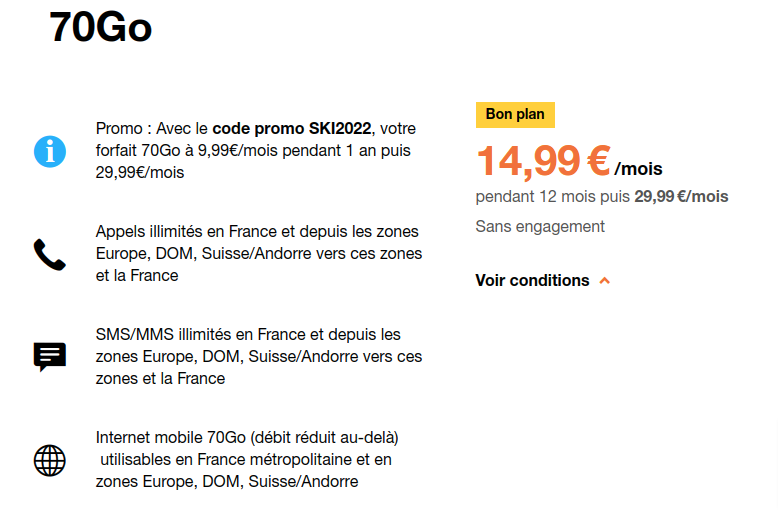Click the Appels illimités description text

pyautogui.click(x=258, y=254)
